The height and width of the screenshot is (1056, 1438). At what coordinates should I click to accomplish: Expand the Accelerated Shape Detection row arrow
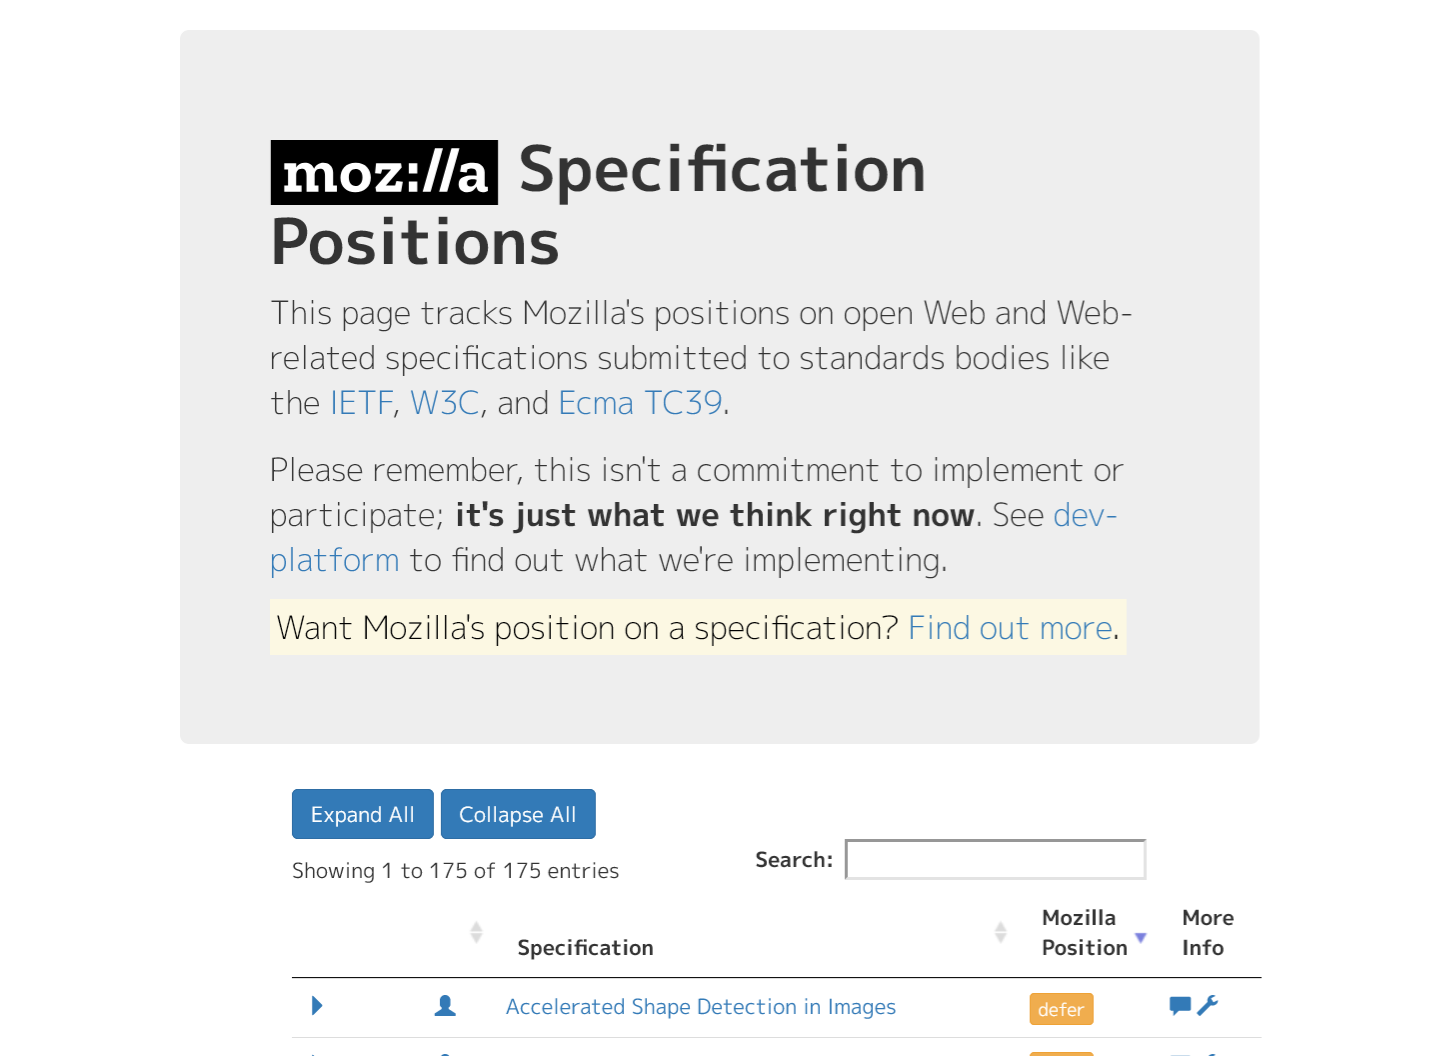coord(317,1006)
